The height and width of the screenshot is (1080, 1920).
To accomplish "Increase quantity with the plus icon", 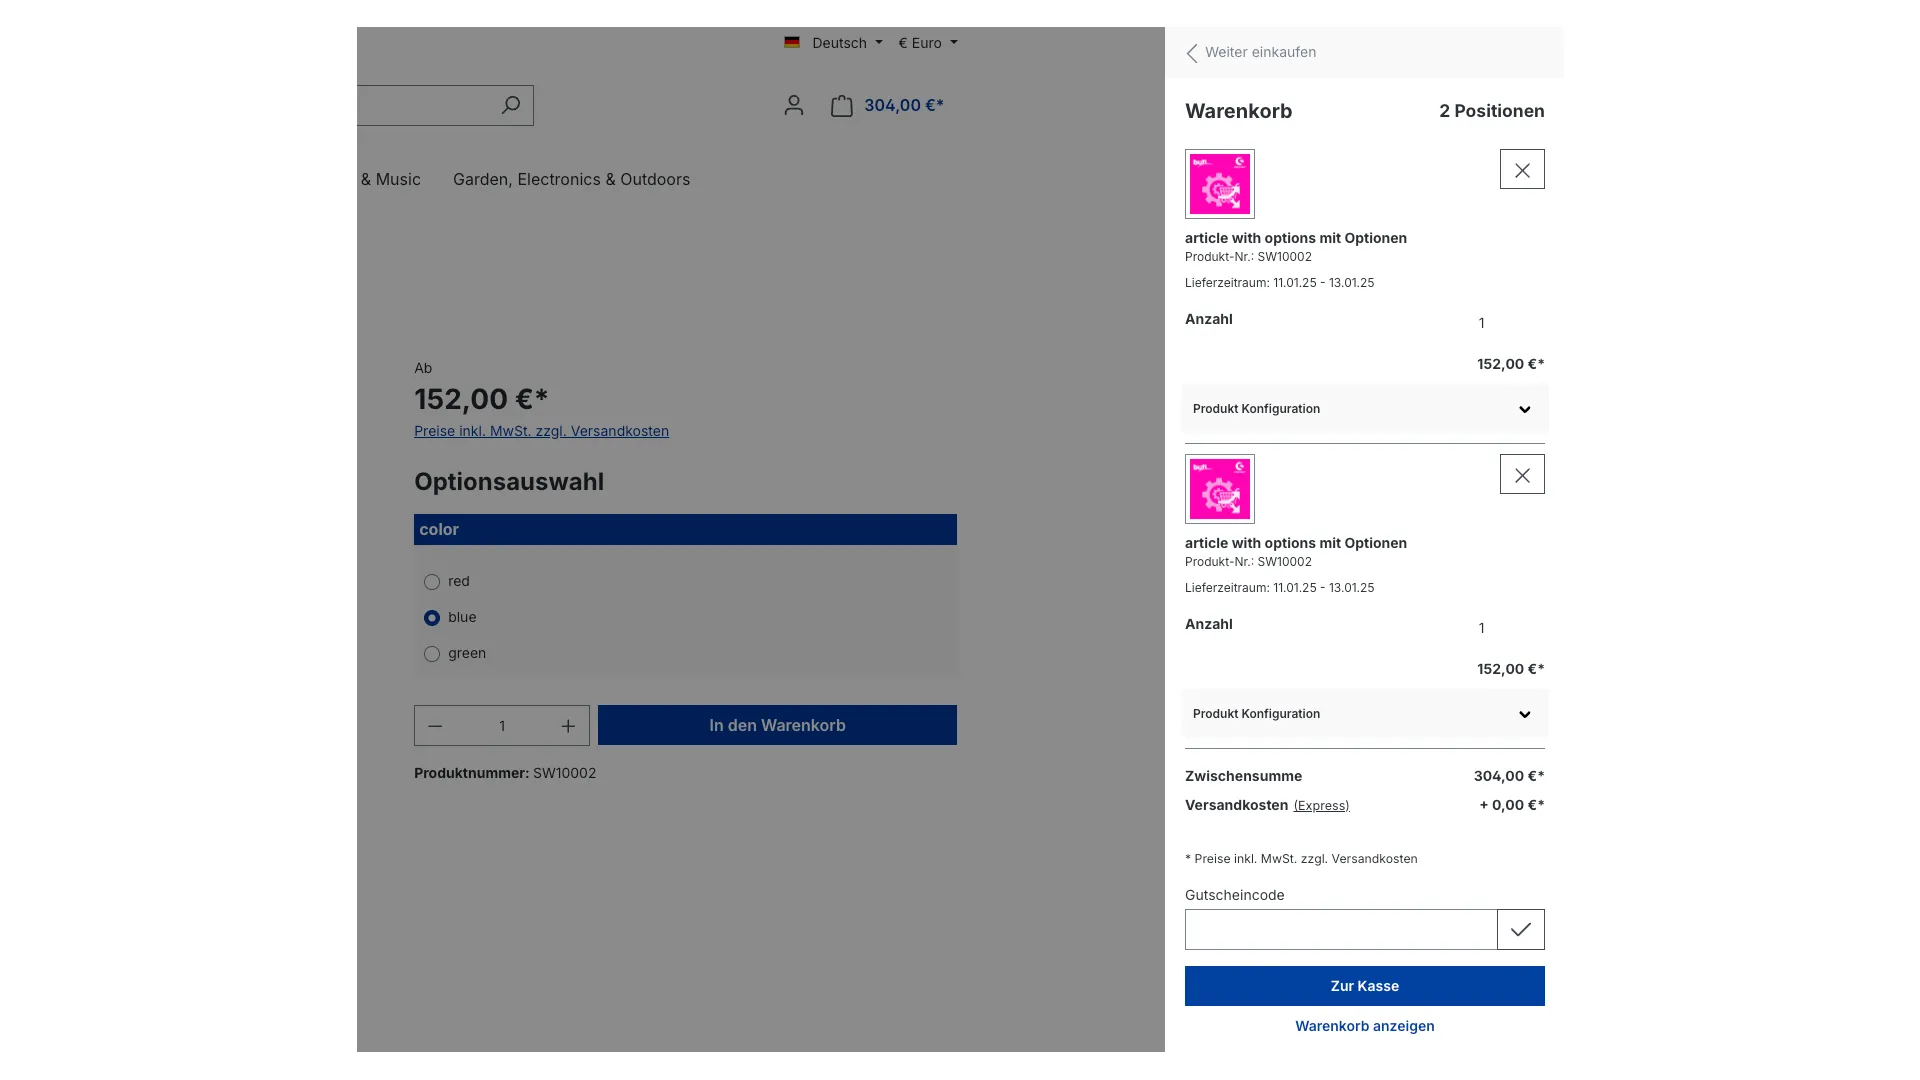I will pos(567,725).
